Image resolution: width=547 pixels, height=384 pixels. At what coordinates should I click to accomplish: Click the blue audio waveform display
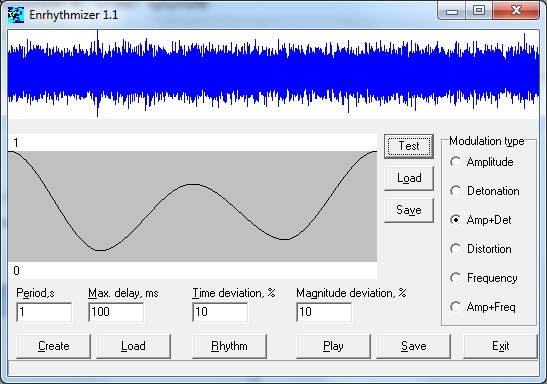click(274, 74)
